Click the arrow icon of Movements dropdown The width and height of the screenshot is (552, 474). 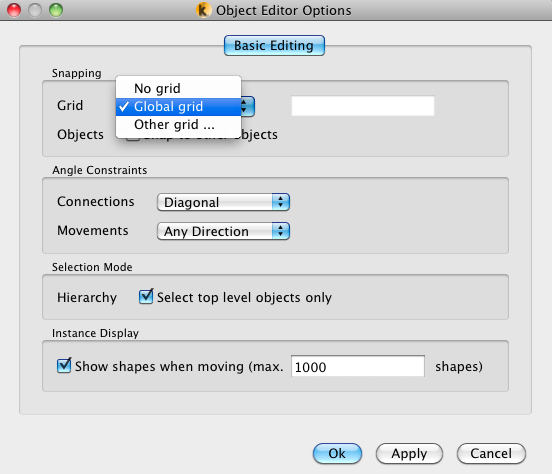pyautogui.click(x=281, y=231)
